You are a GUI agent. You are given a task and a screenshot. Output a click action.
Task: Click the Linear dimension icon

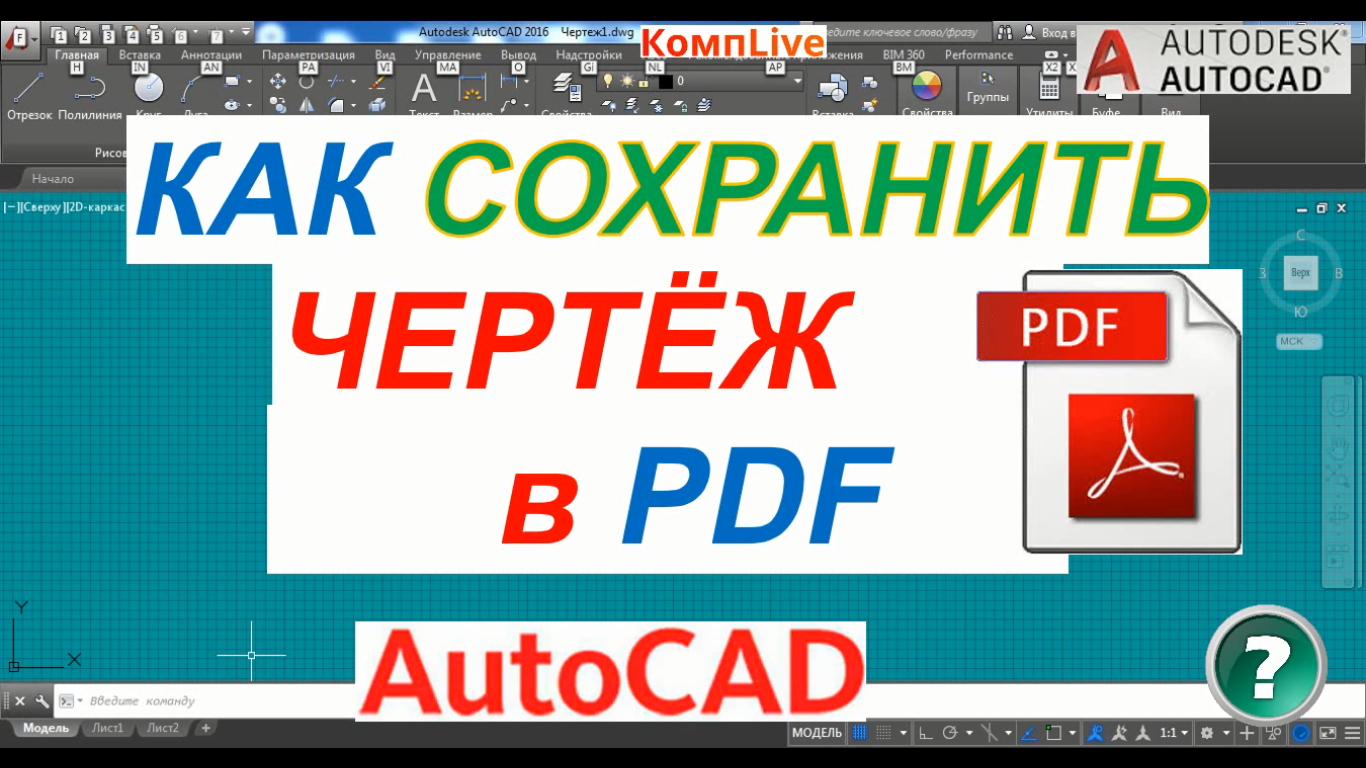[510, 81]
